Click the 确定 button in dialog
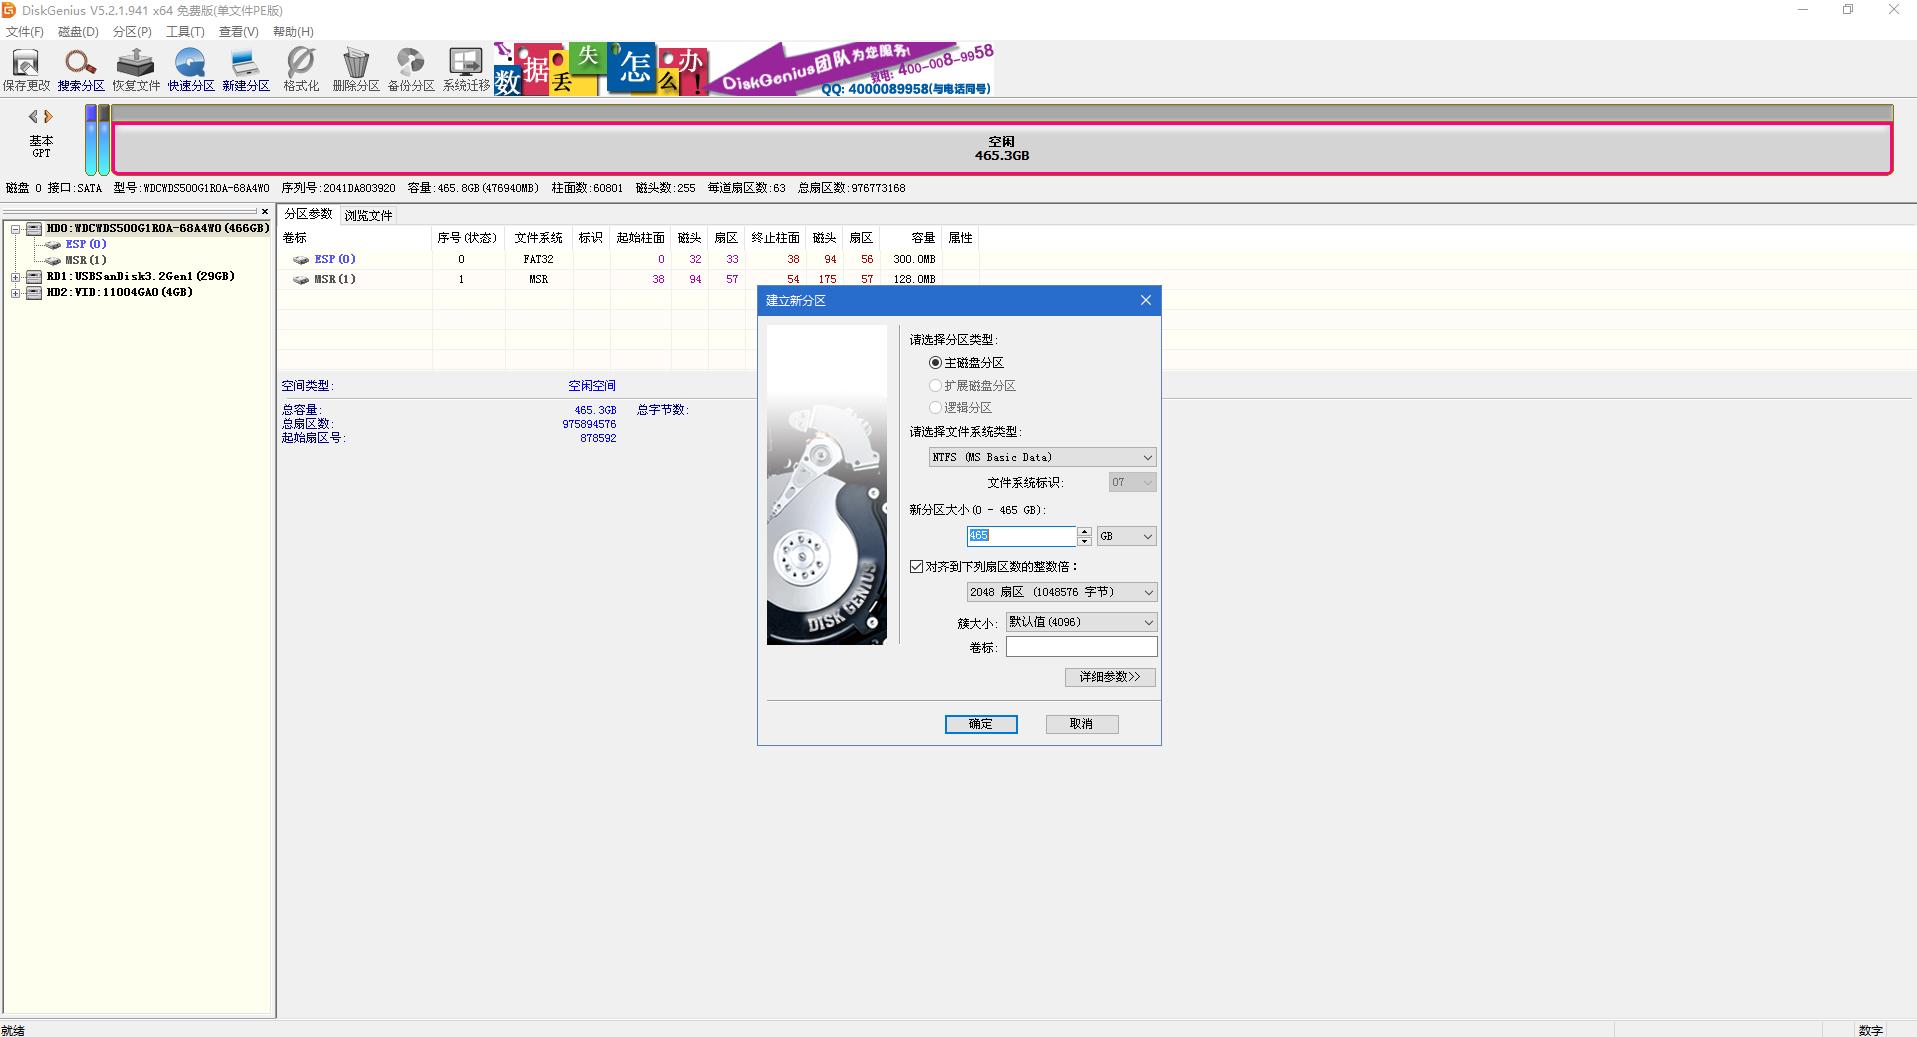Screen dimensions: 1917x1037 pyautogui.click(x=981, y=724)
